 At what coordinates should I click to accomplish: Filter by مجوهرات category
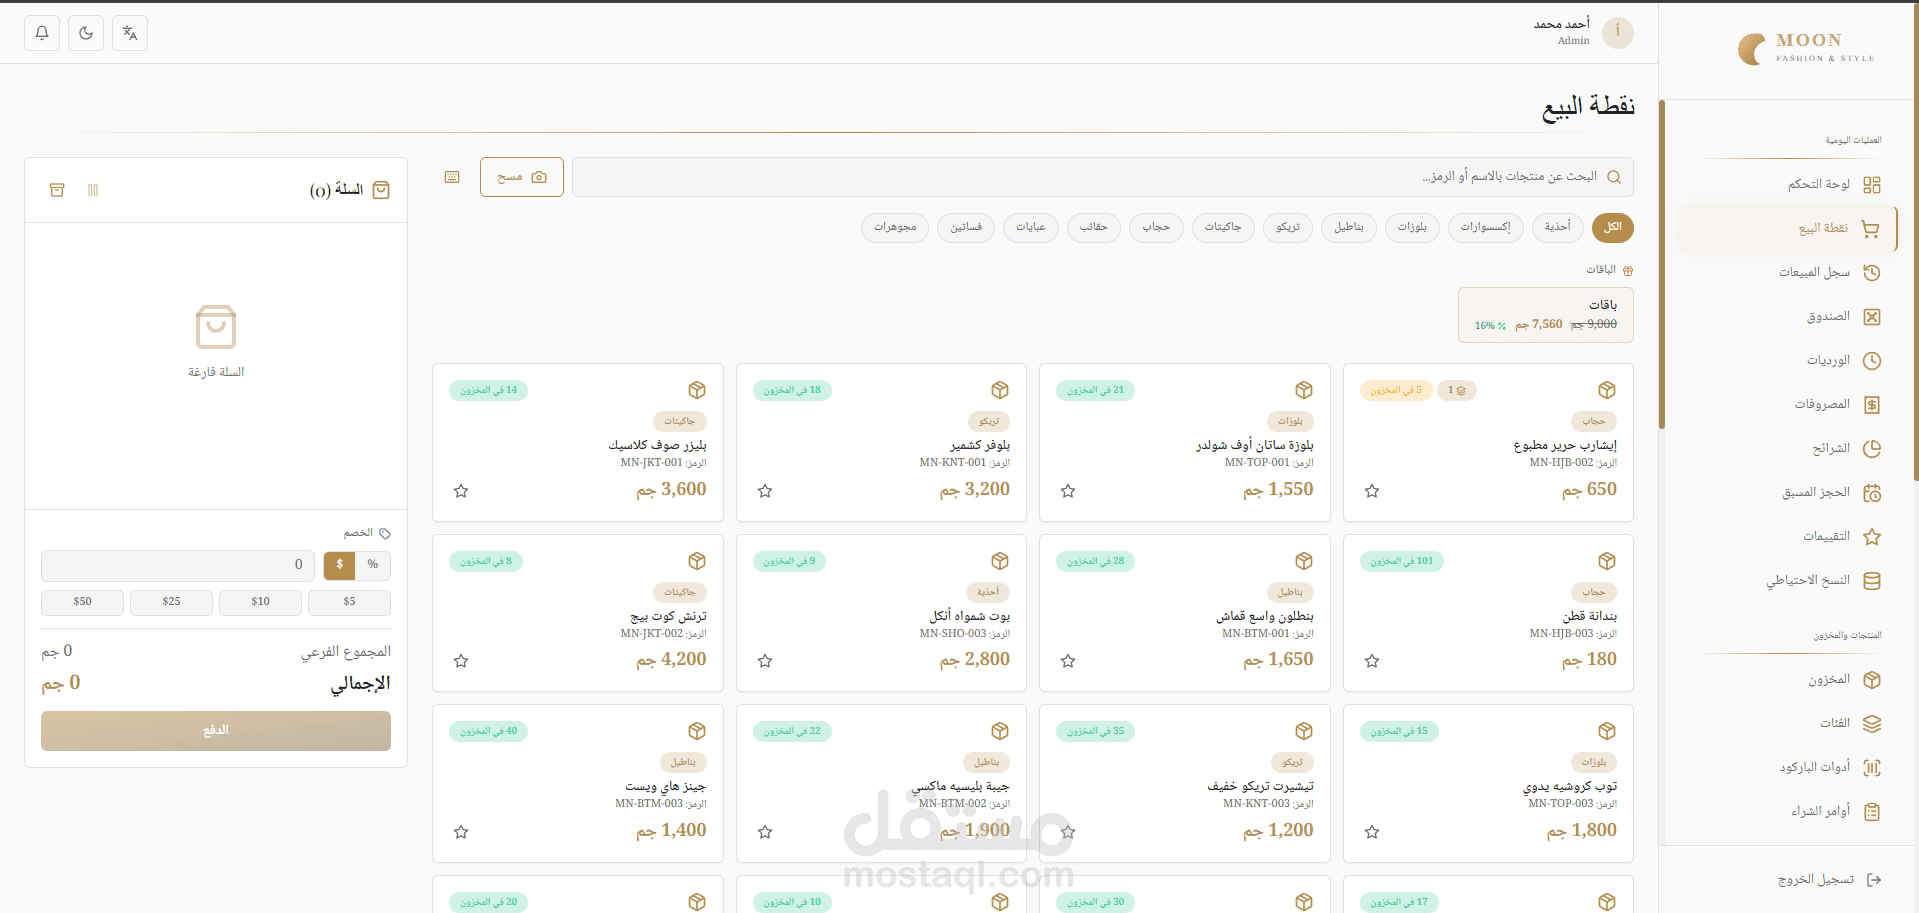point(895,228)
